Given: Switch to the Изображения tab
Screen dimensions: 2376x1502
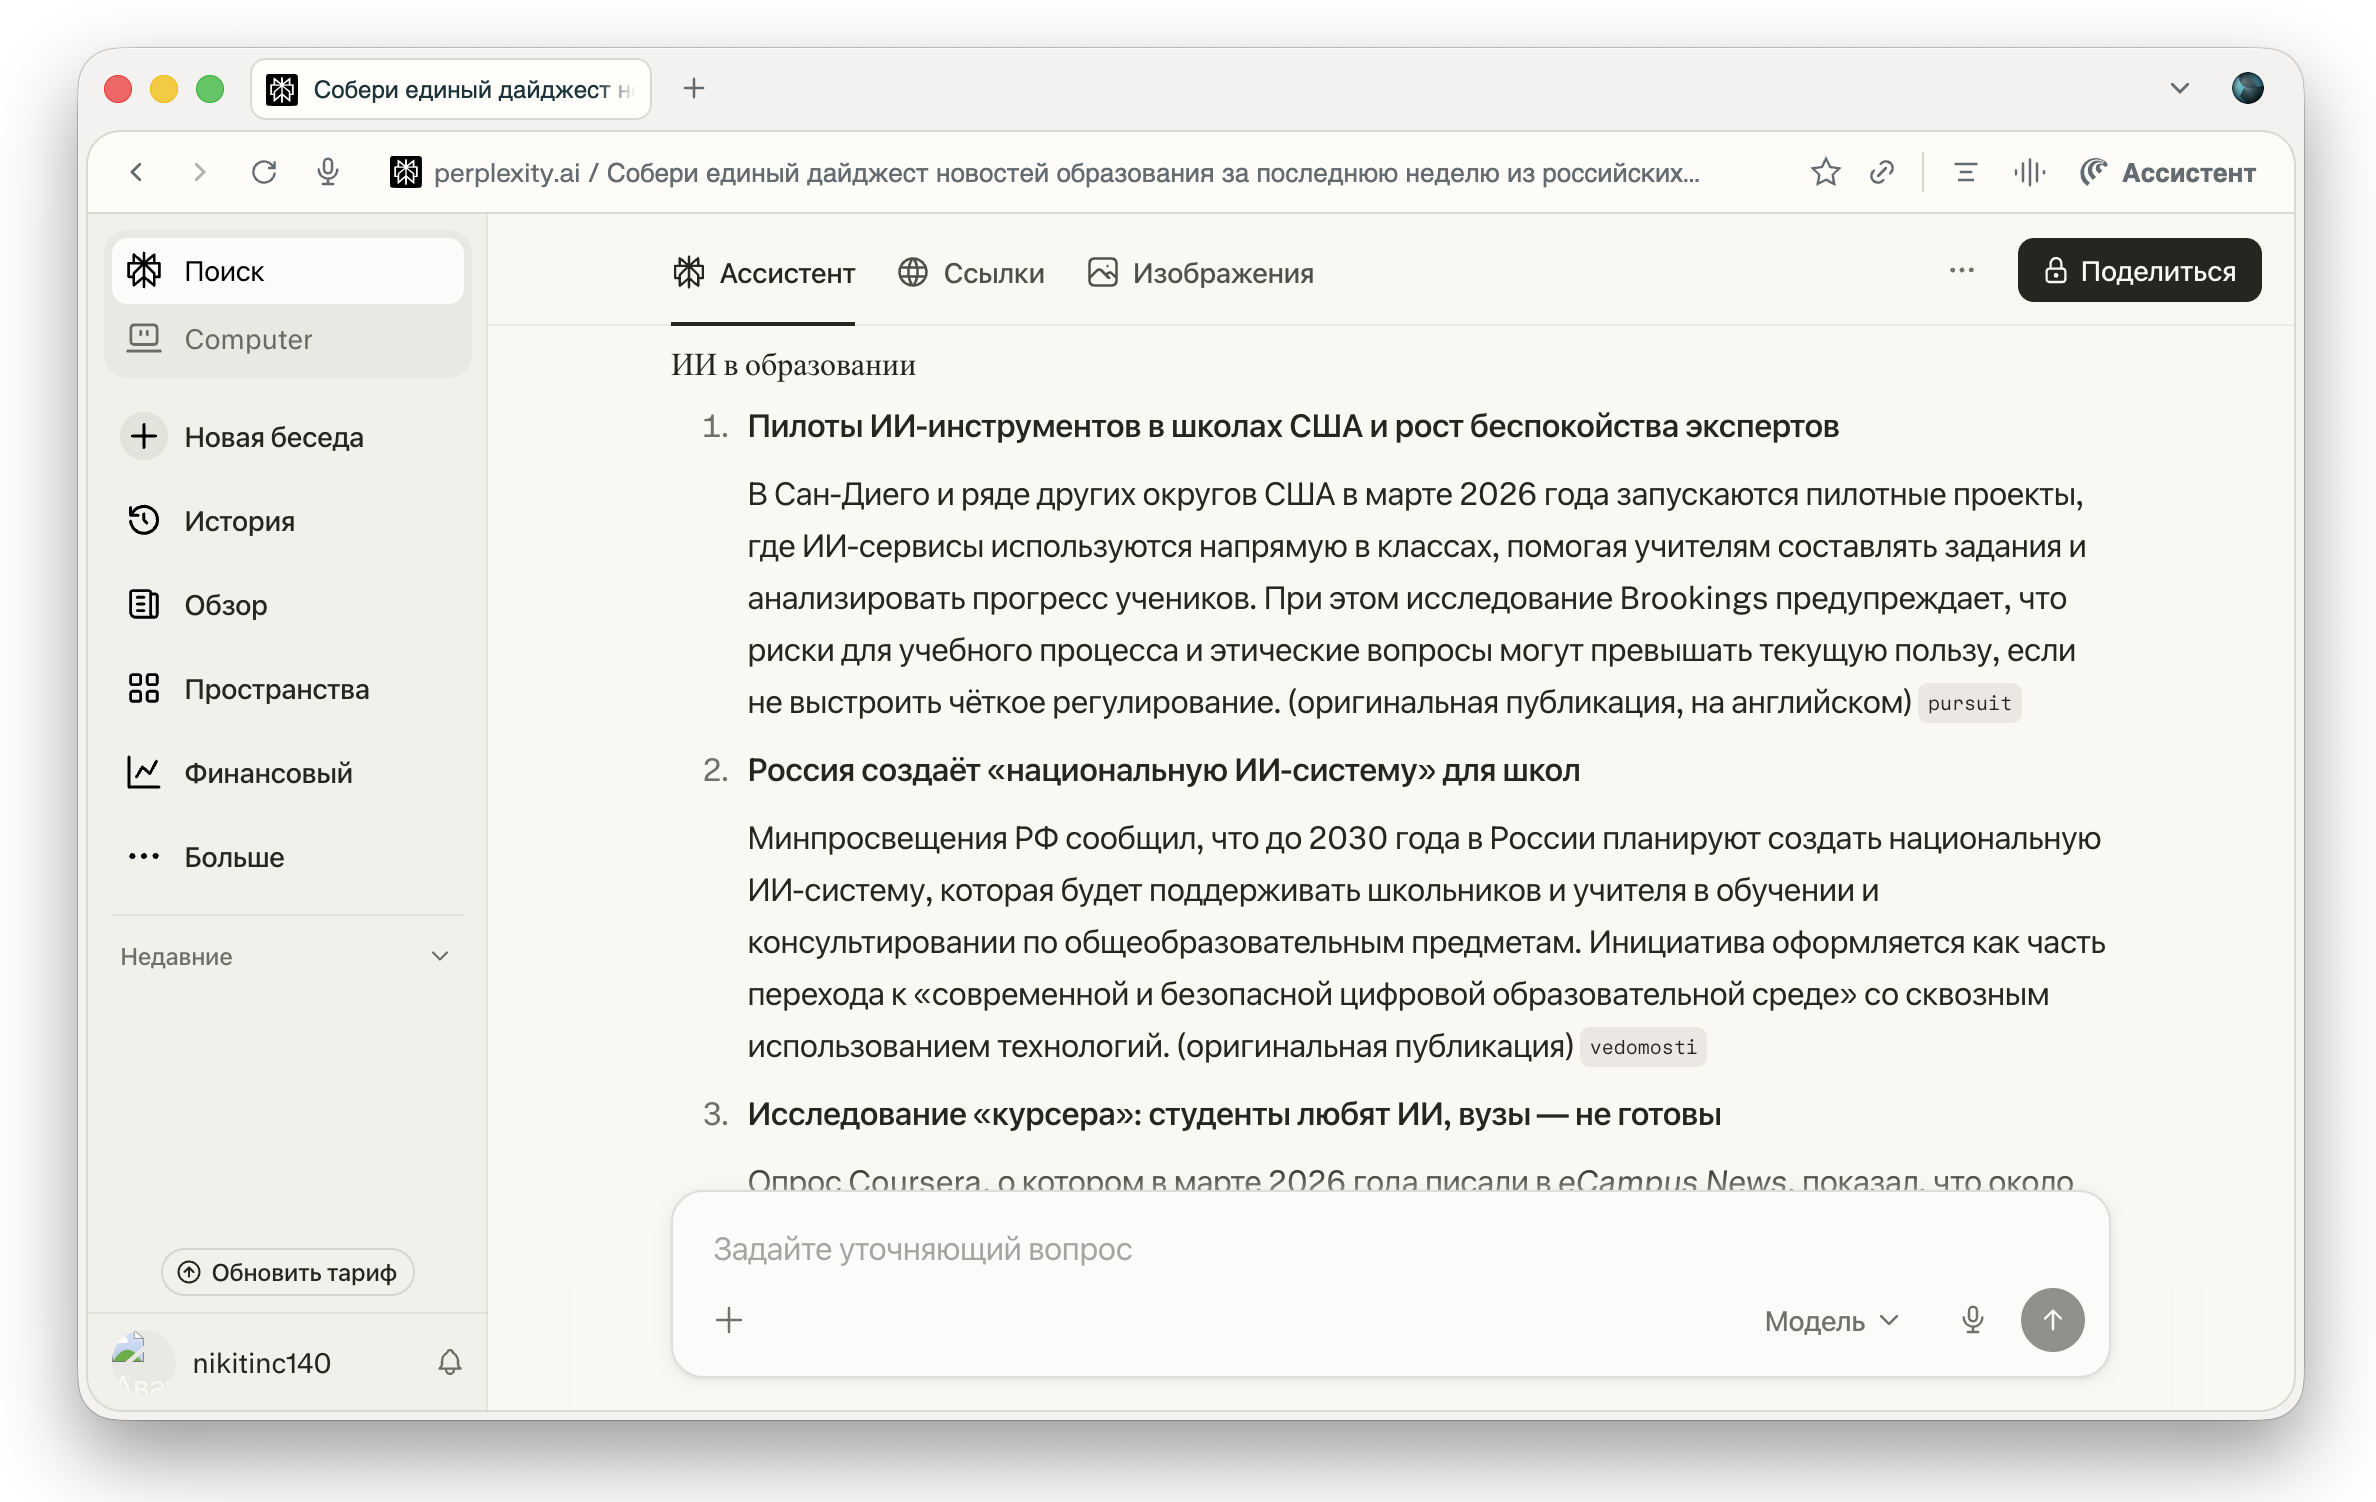Looking at the screenshot, I should 1200,273.
